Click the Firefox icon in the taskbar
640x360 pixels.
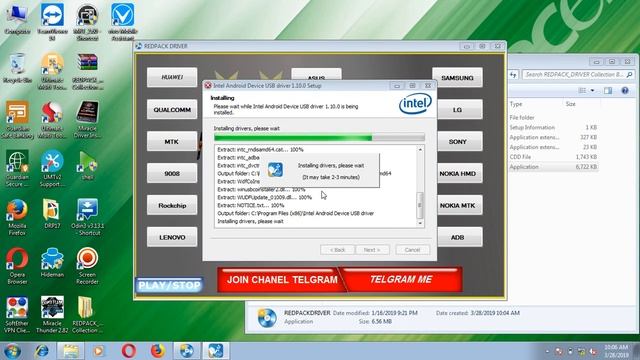(158, 351)
